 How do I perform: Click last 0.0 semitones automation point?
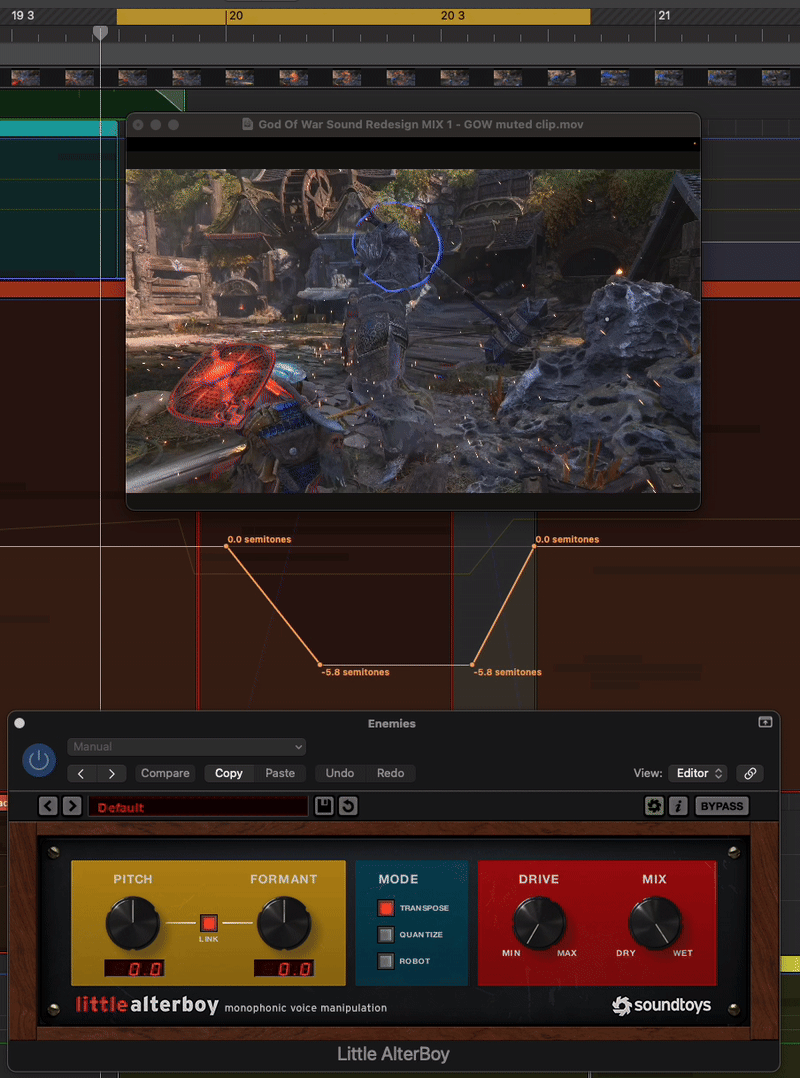(x=534, y=547)
